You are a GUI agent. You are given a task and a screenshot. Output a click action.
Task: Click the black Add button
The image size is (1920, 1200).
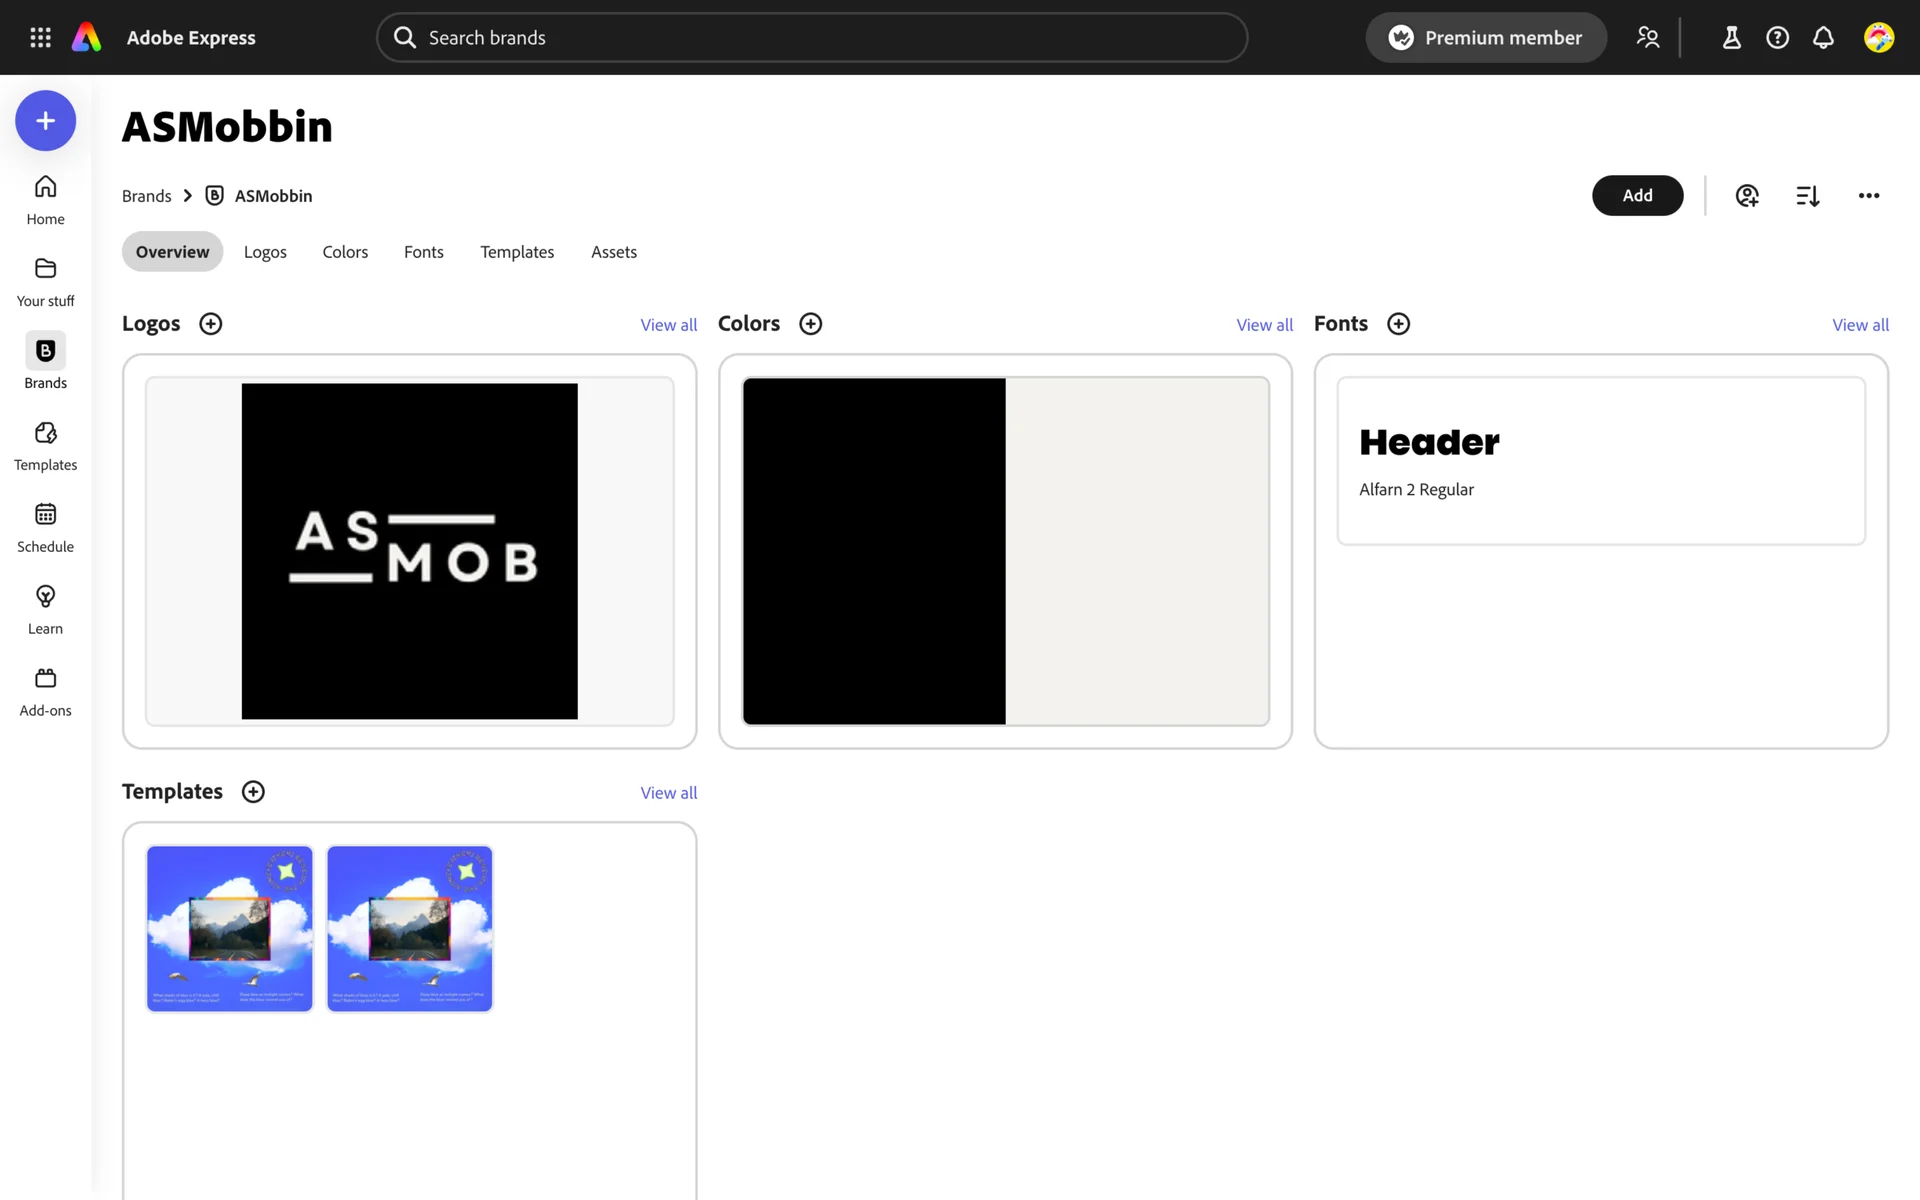(1637, 196)
